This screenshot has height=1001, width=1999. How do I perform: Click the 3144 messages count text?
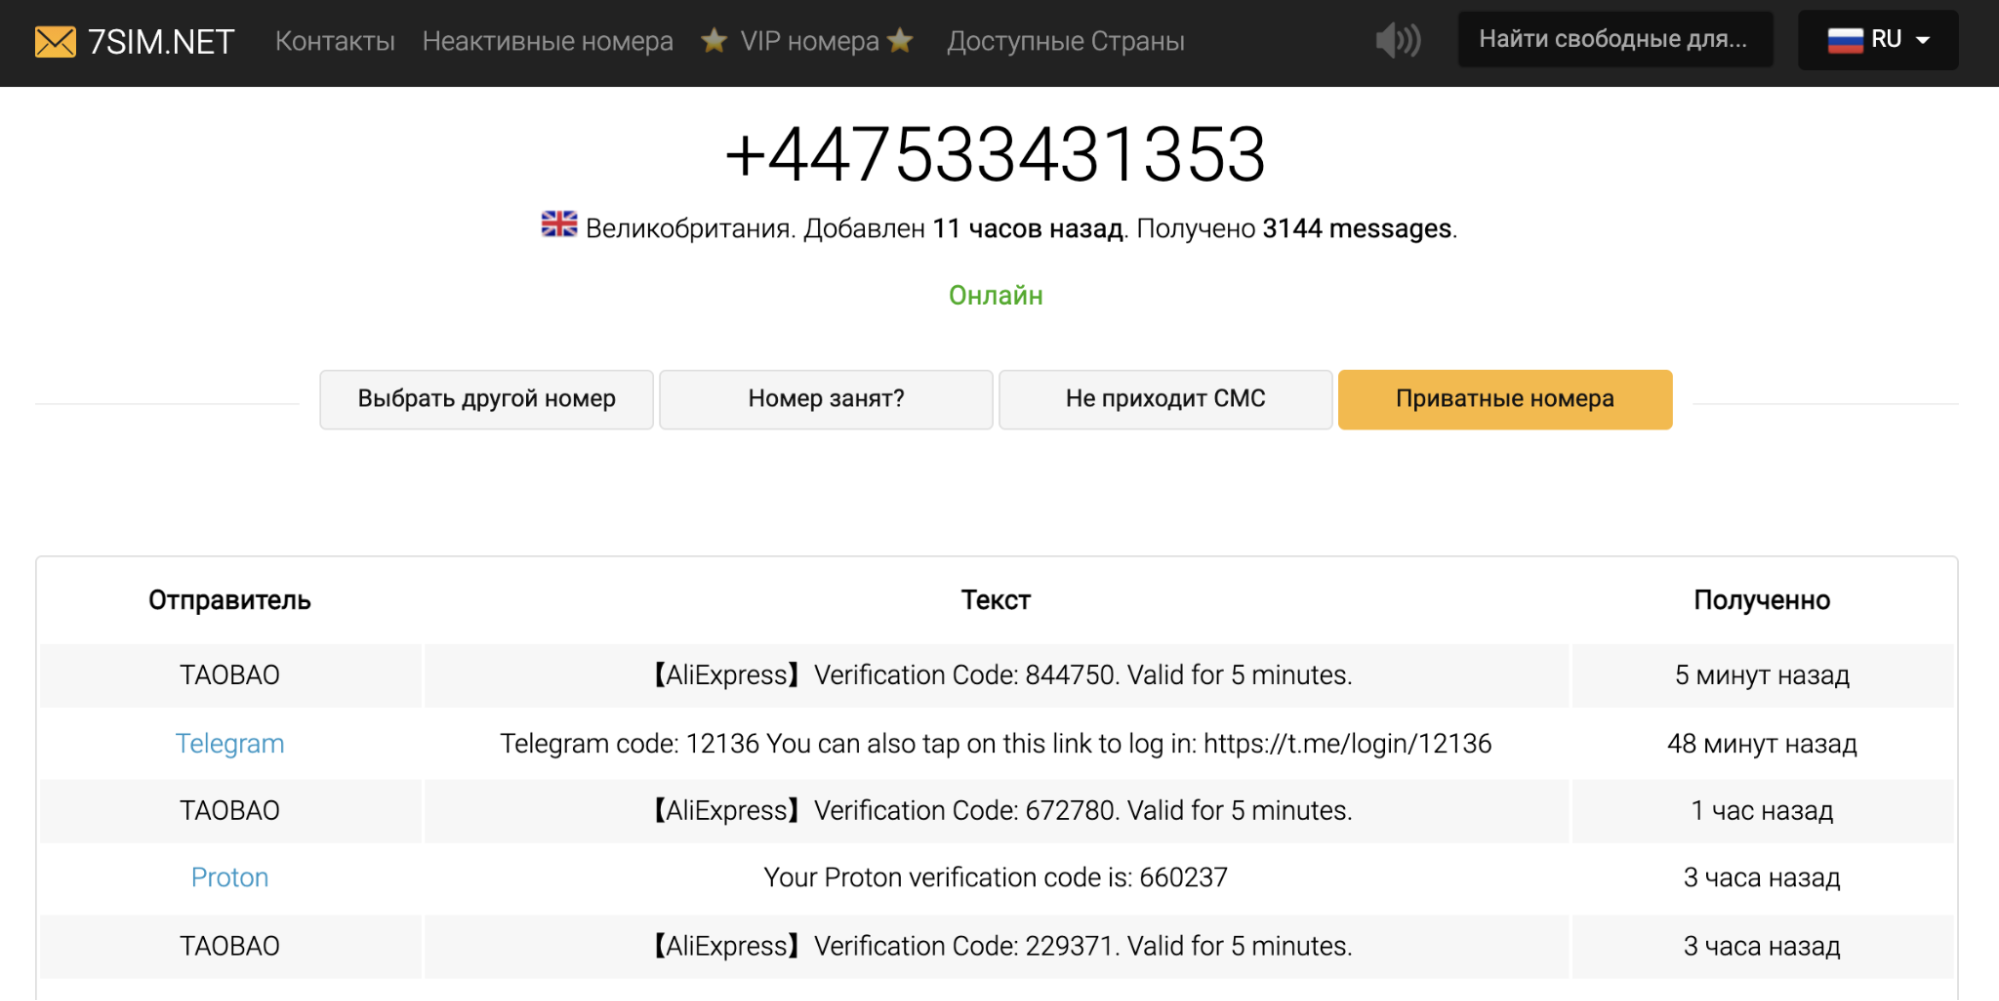pos(1357,229)
